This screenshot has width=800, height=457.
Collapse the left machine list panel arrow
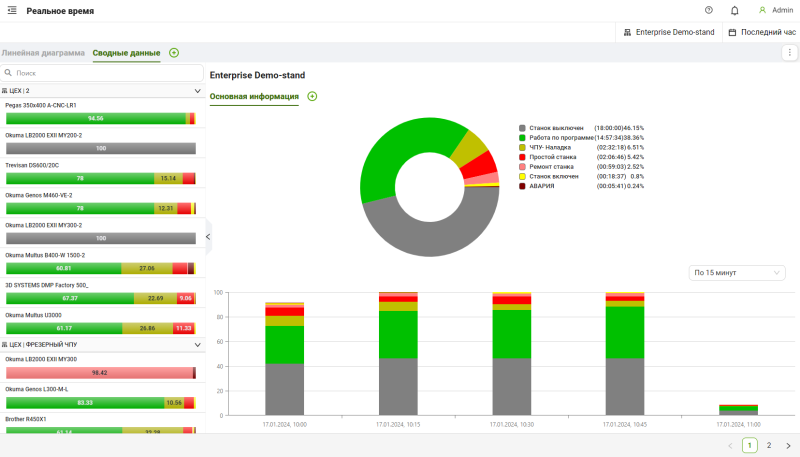208,237
